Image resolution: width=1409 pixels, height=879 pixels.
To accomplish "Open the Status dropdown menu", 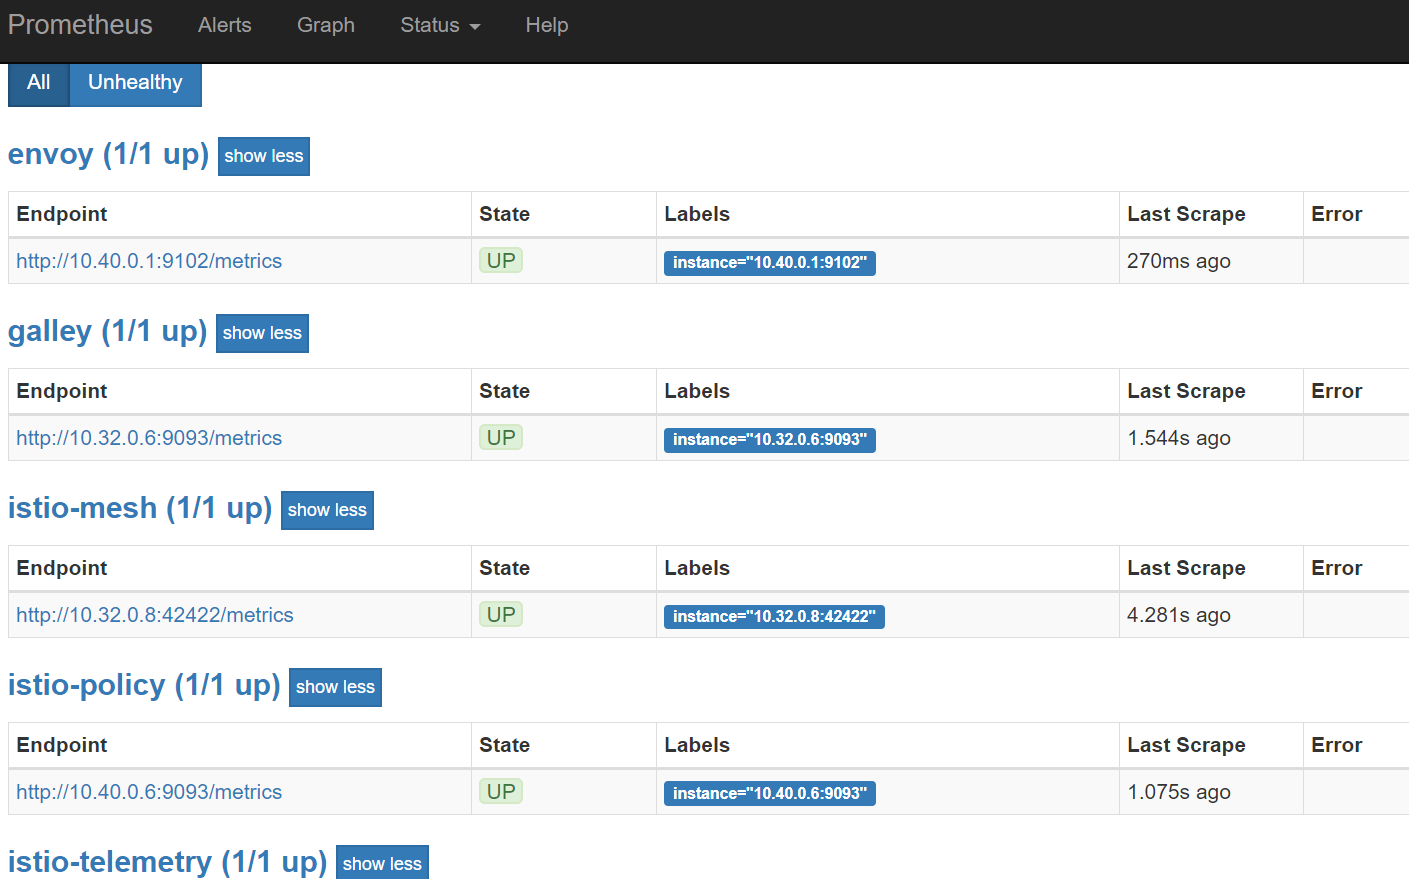I will (x=439, y=25).
